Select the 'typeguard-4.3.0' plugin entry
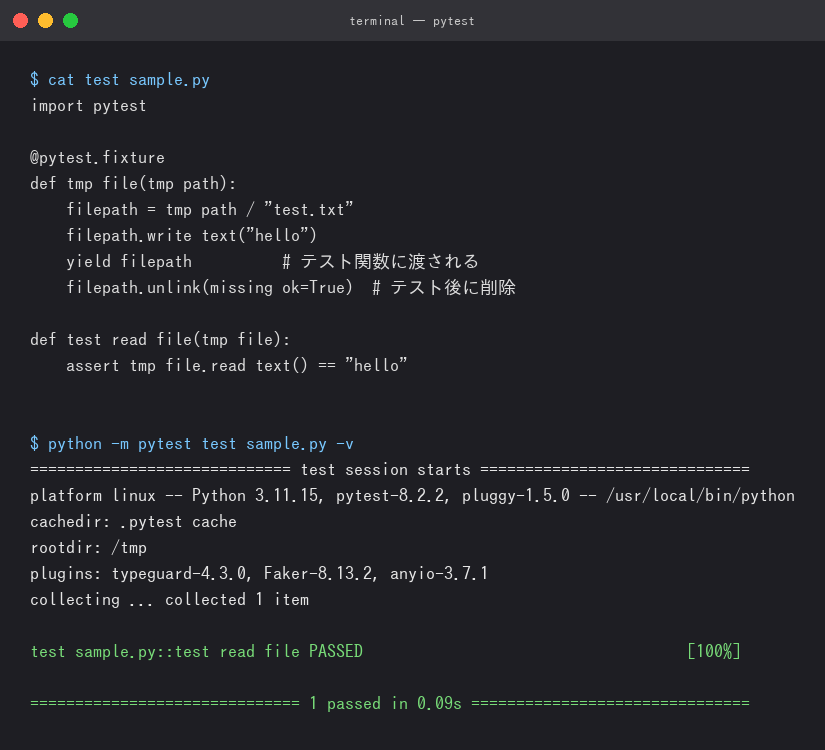The image size is (825, 750). tap(179, 574)
